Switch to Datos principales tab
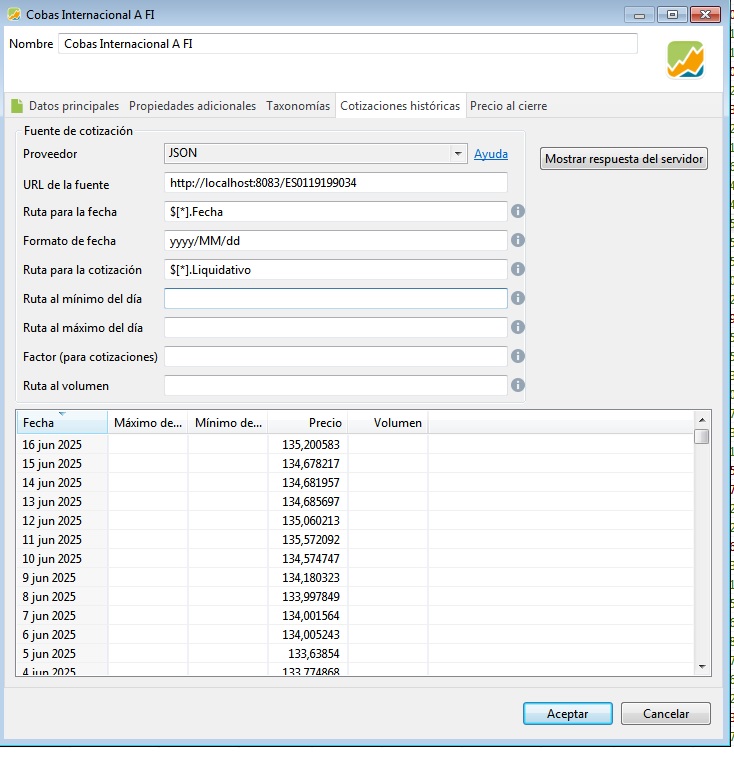Image resolution: width=734 pixels, height=768 pixels. (x=73, y=106)
